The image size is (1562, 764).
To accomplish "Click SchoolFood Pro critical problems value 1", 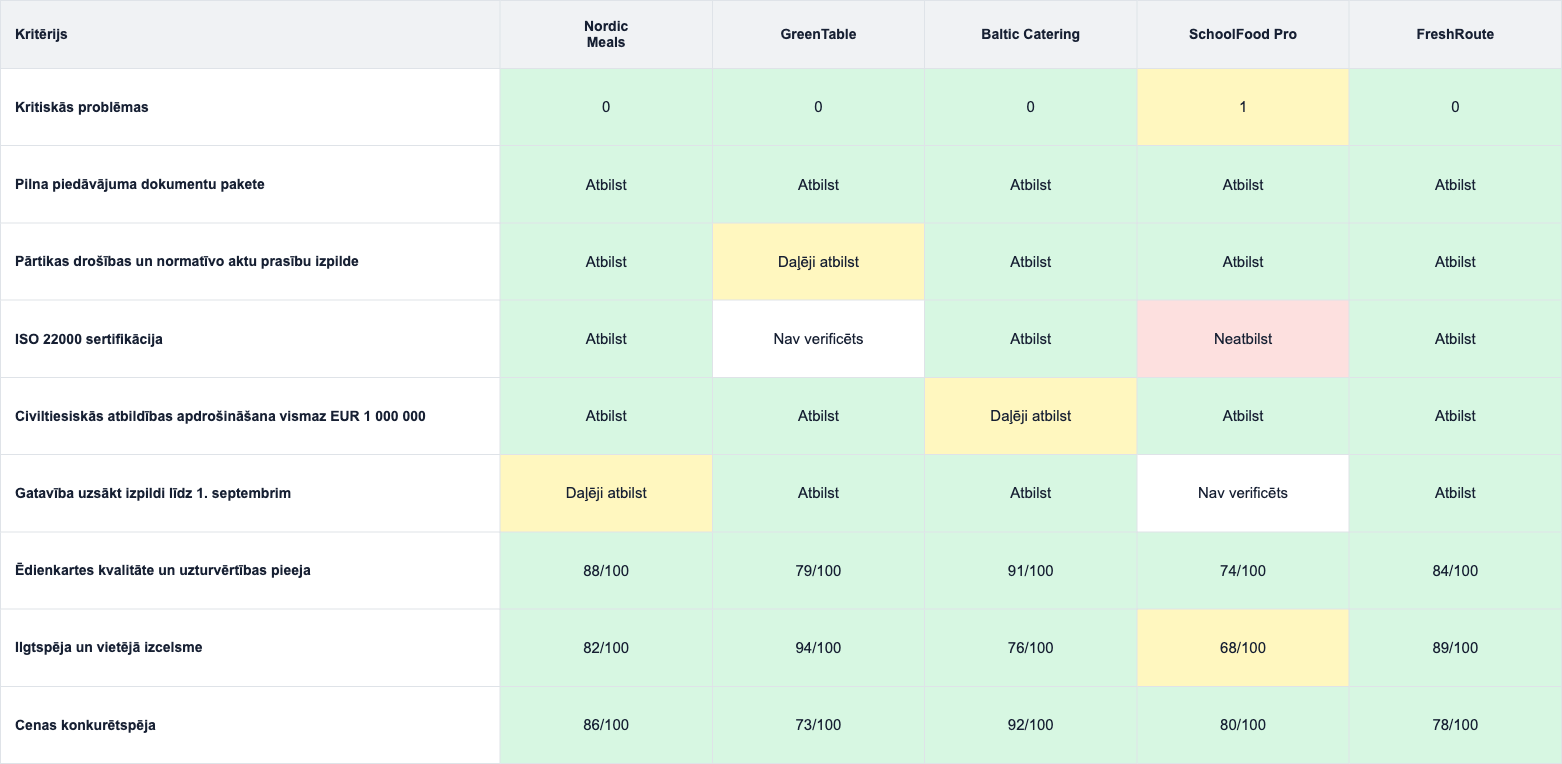I will [x=1243, y=107].
